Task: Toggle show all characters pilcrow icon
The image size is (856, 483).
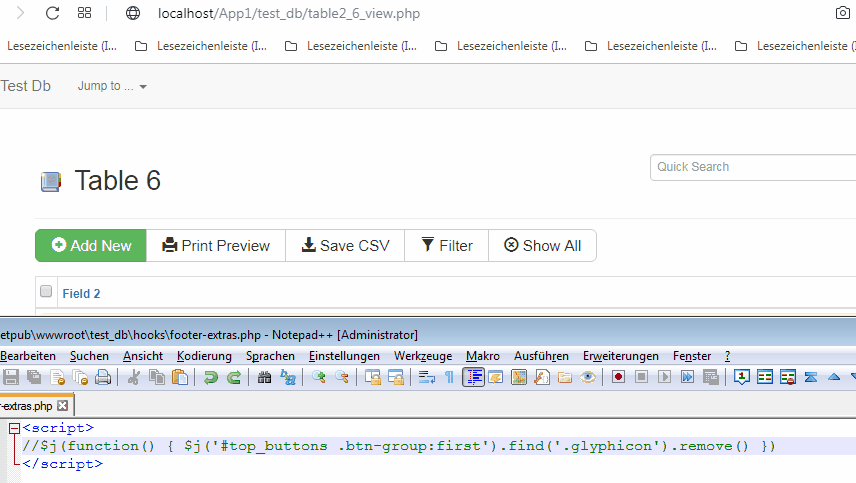Action: (x=449, y=377)
